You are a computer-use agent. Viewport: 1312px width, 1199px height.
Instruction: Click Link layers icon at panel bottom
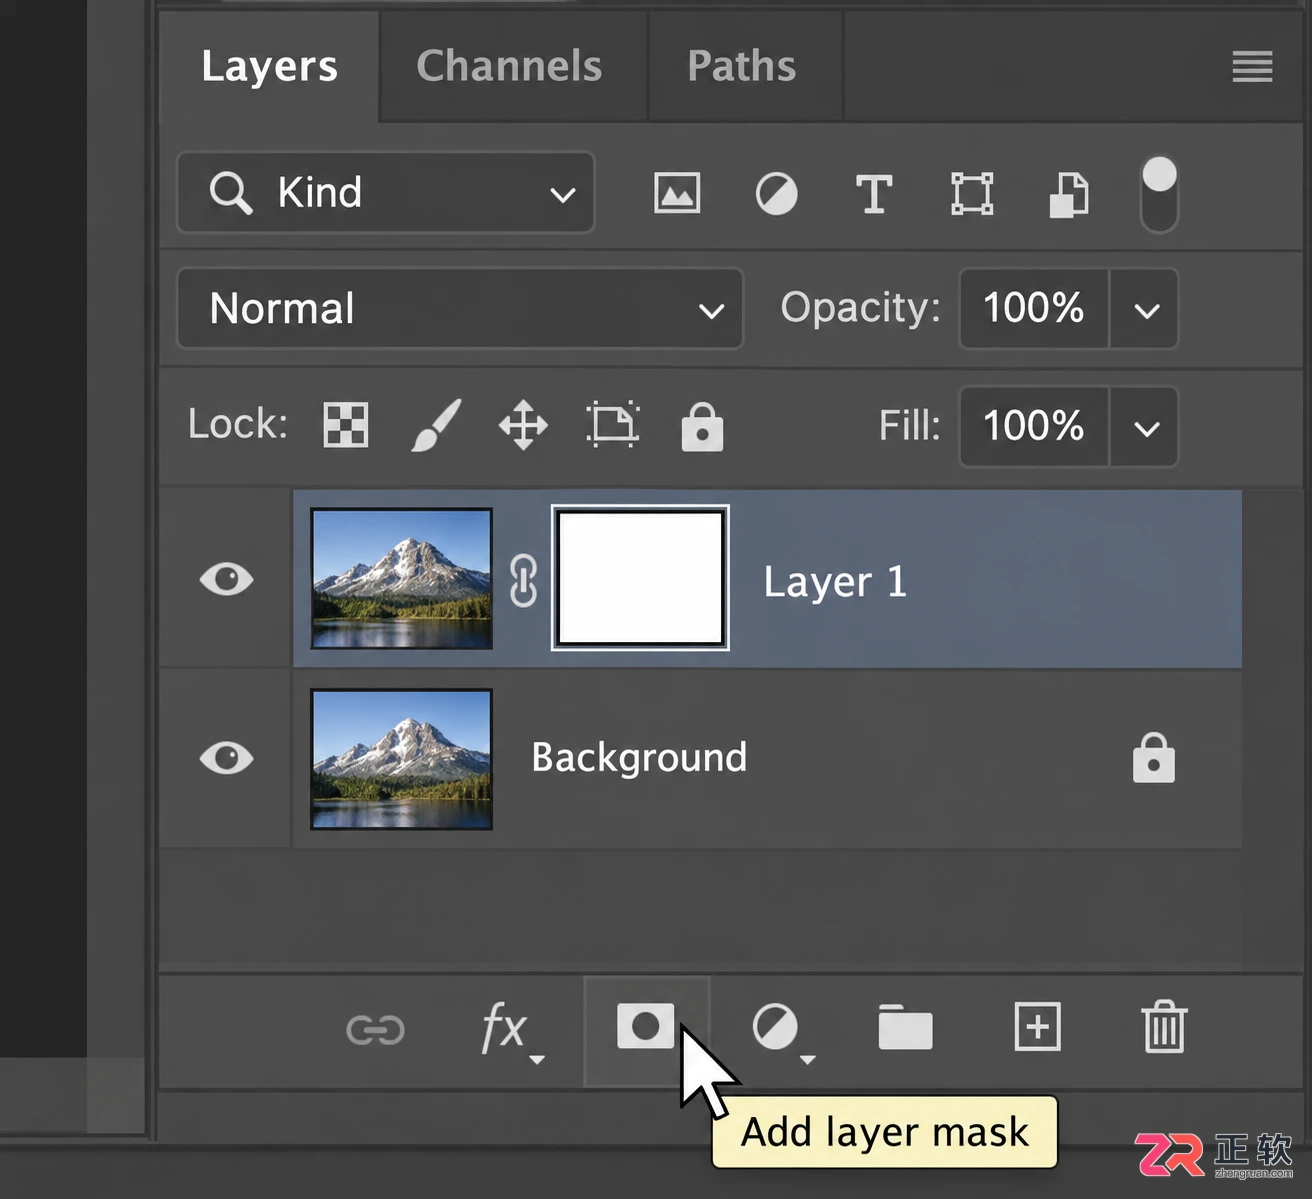coord(375,1029)
